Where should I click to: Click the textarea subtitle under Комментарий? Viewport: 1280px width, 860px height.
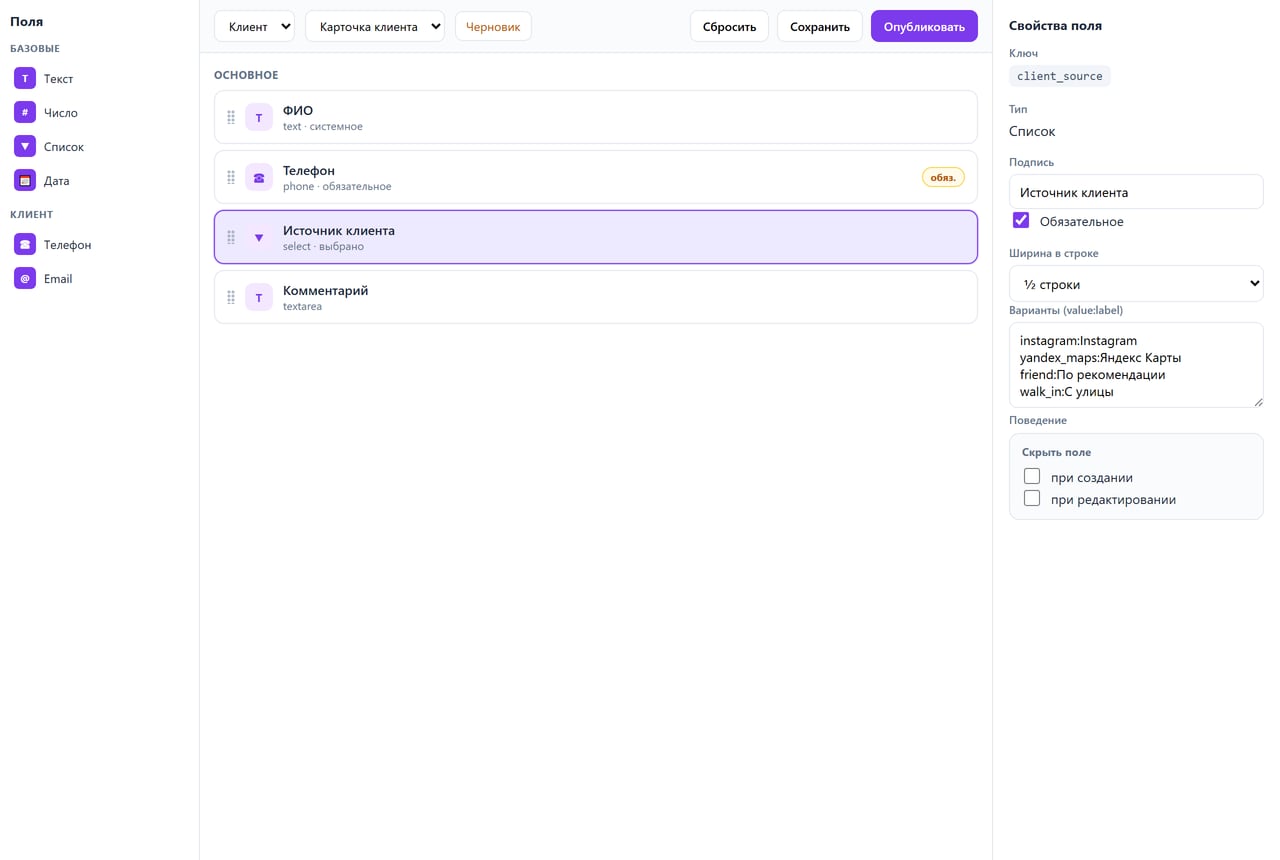pos(302,307)
